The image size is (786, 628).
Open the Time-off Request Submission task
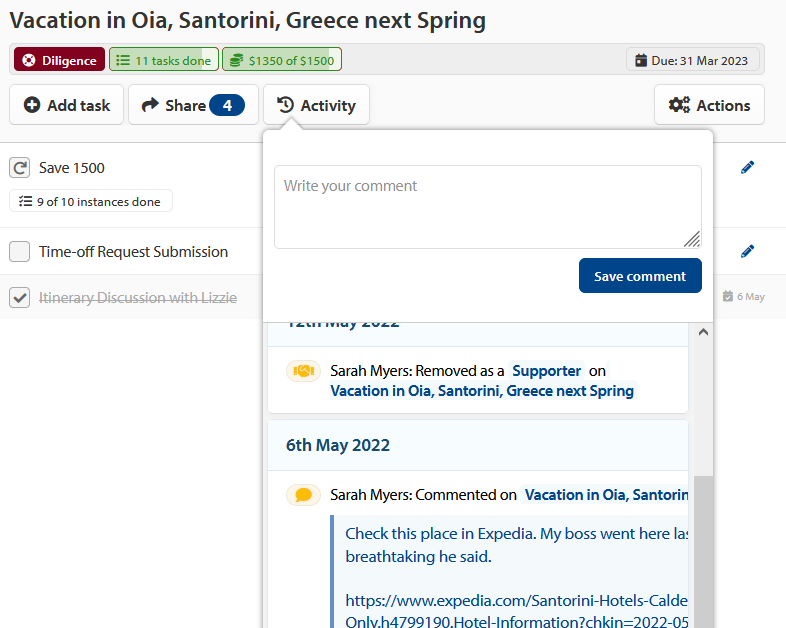(133, 252)
